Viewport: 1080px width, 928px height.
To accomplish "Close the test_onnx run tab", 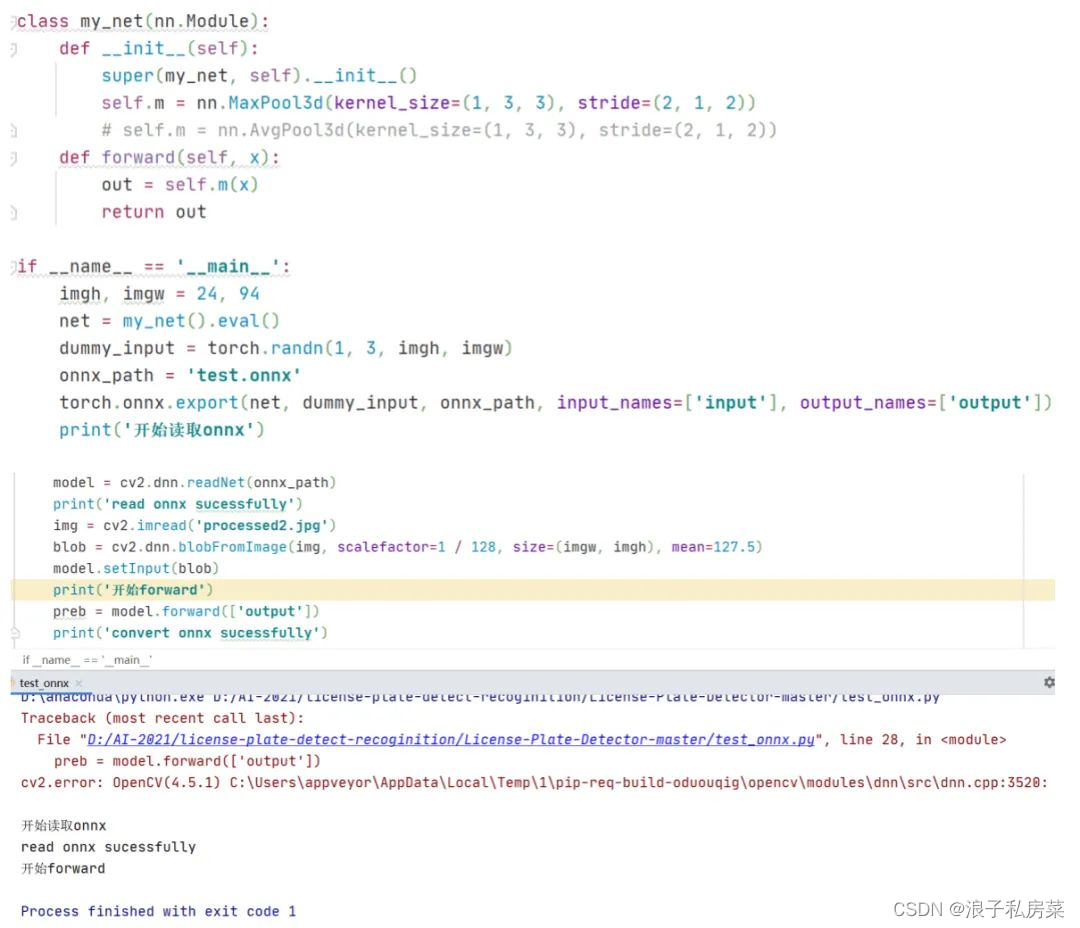I will point(79,683).
